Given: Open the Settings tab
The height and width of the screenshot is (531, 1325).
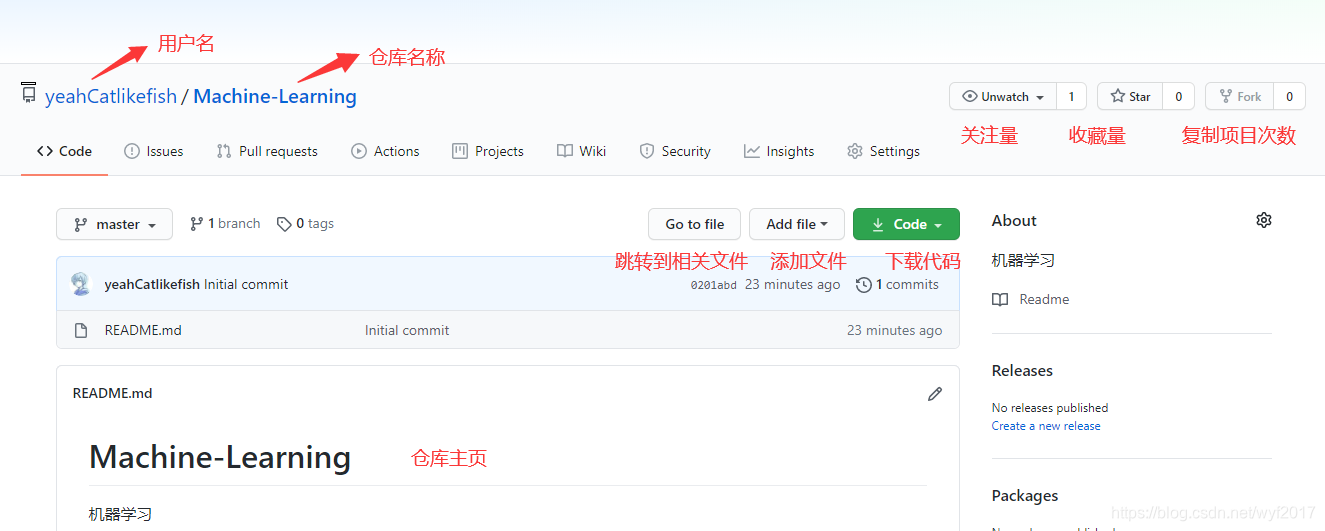Looking at the screenshot, I should coord(883,151).
